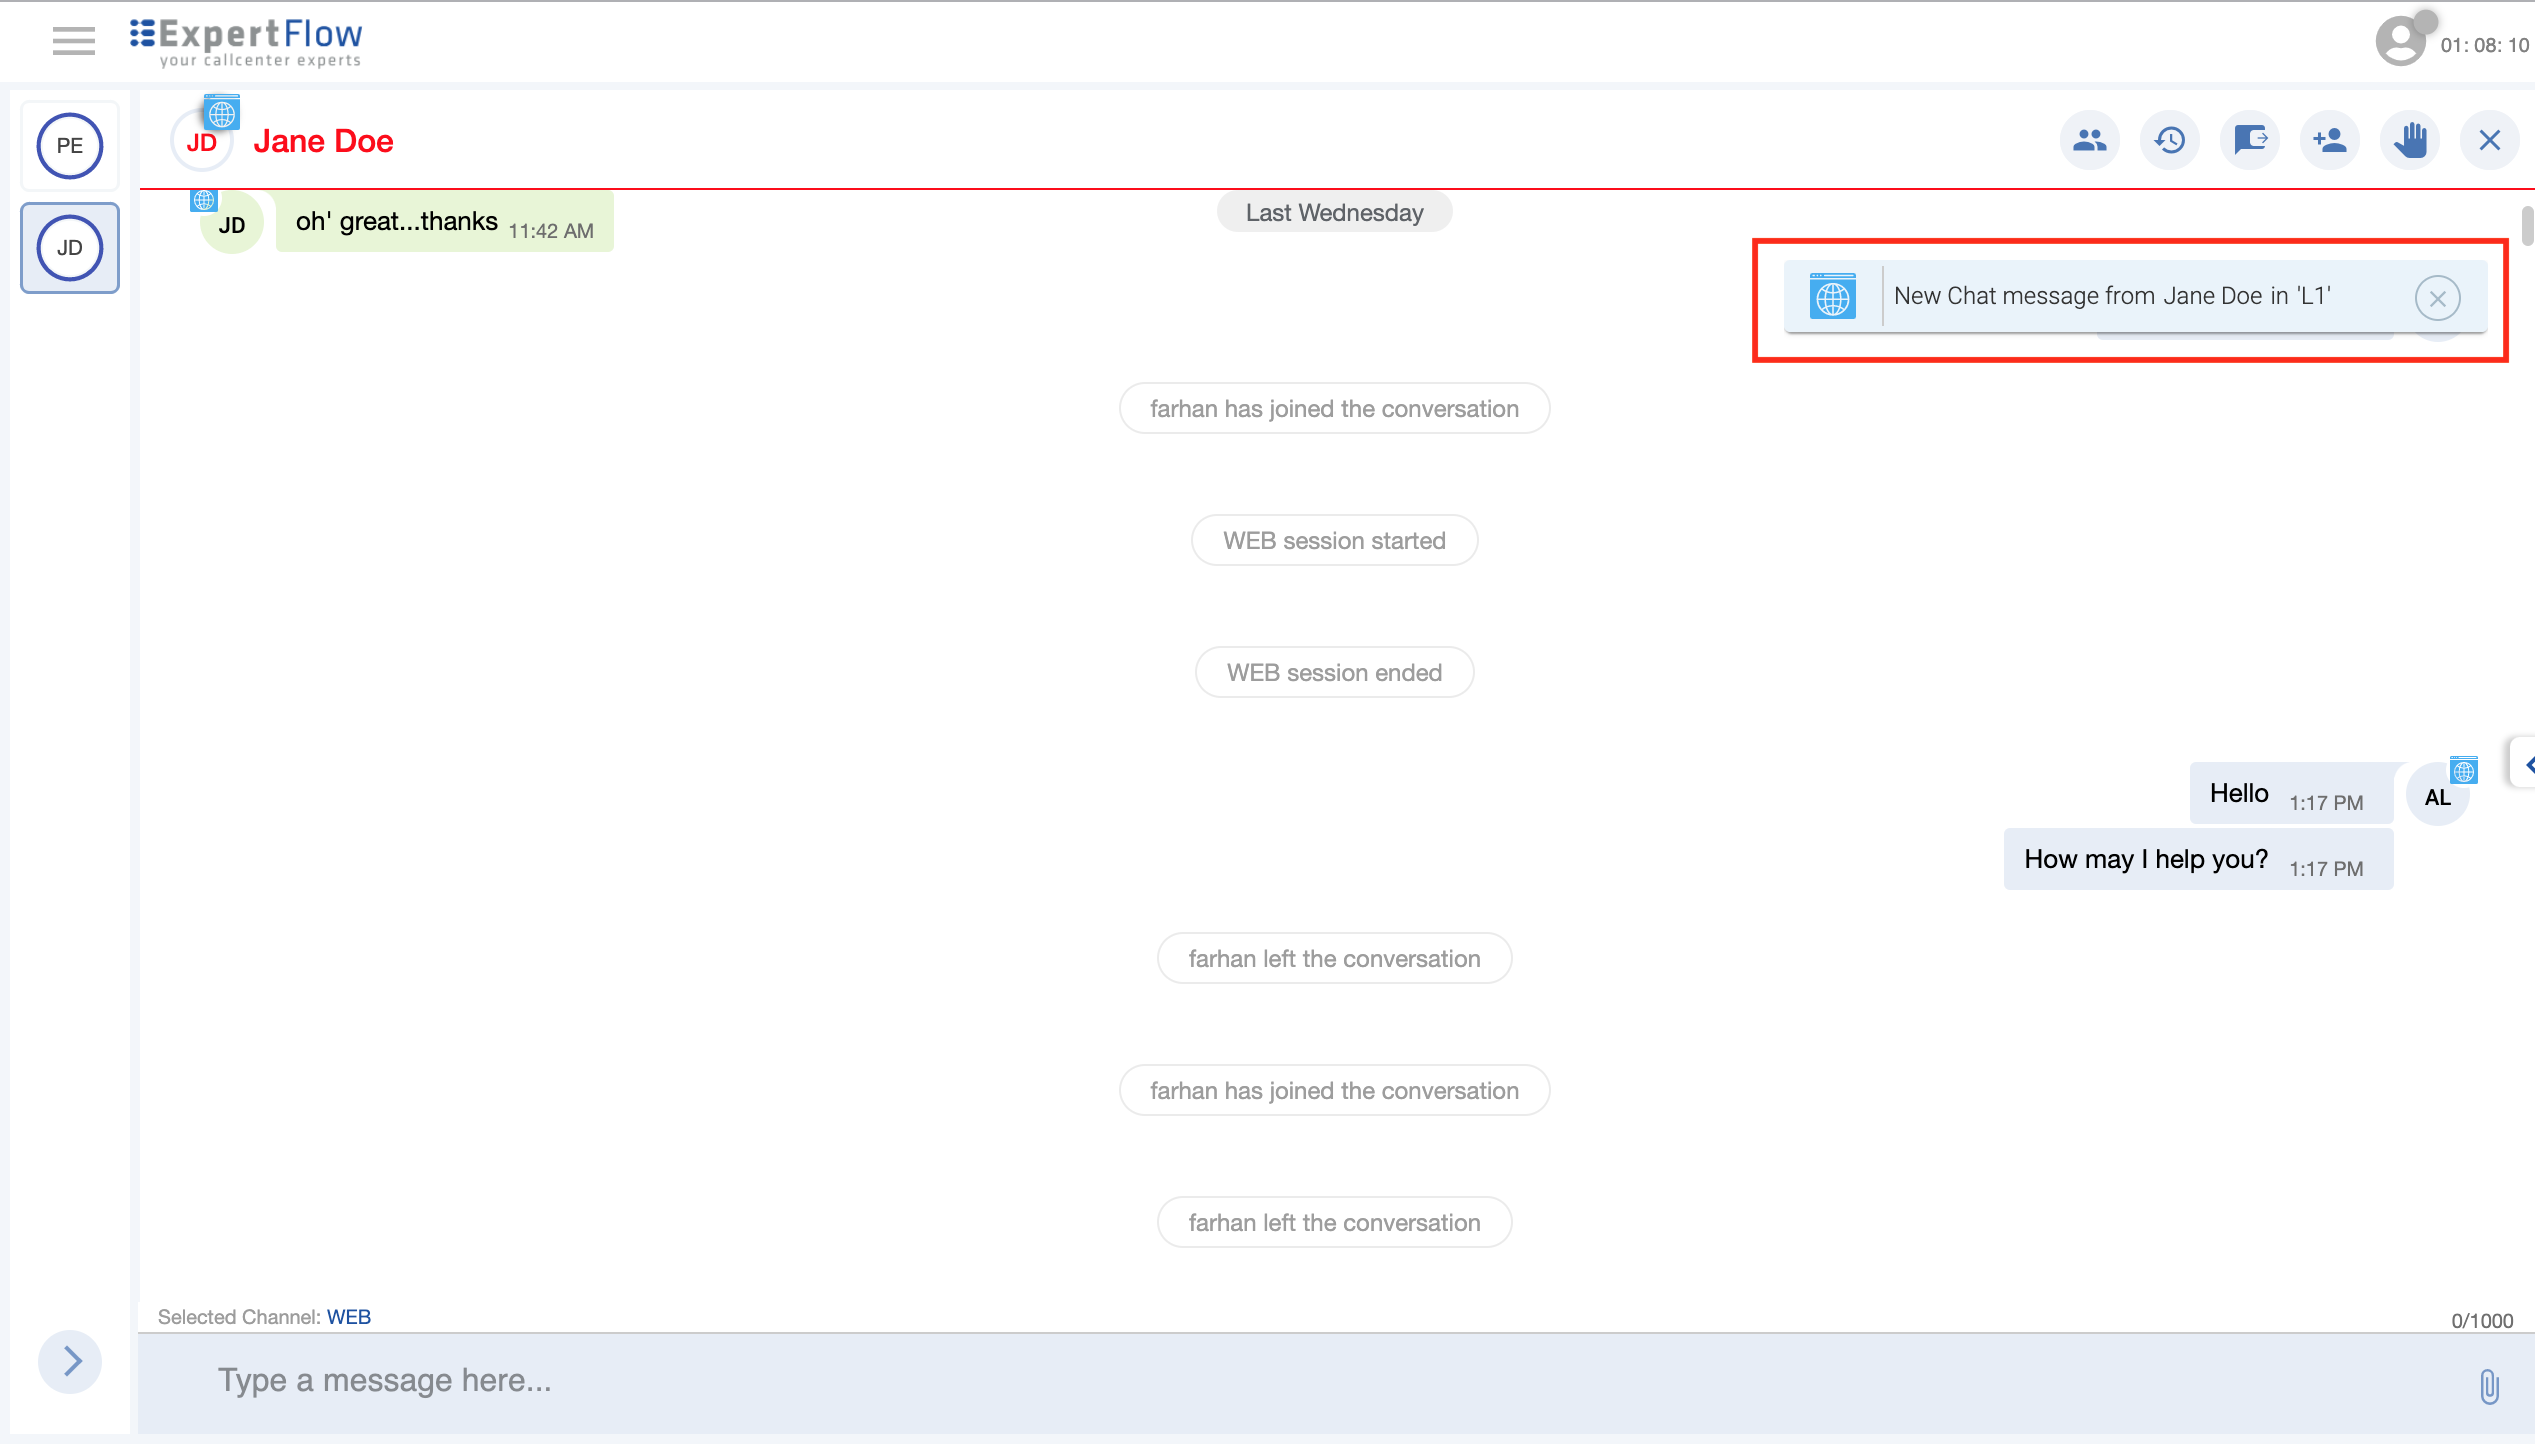Close the Jane Doe conversation

[2489, 140]
